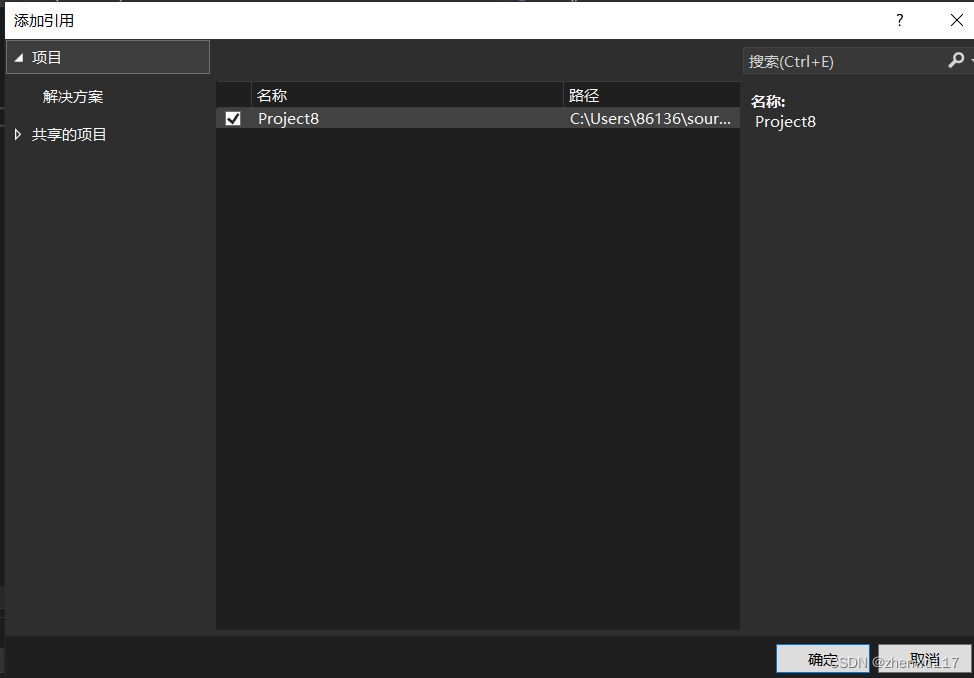Click the truncated C:\Users\86136 path text
Screen dimensions: 974x678
click(650, 118)
